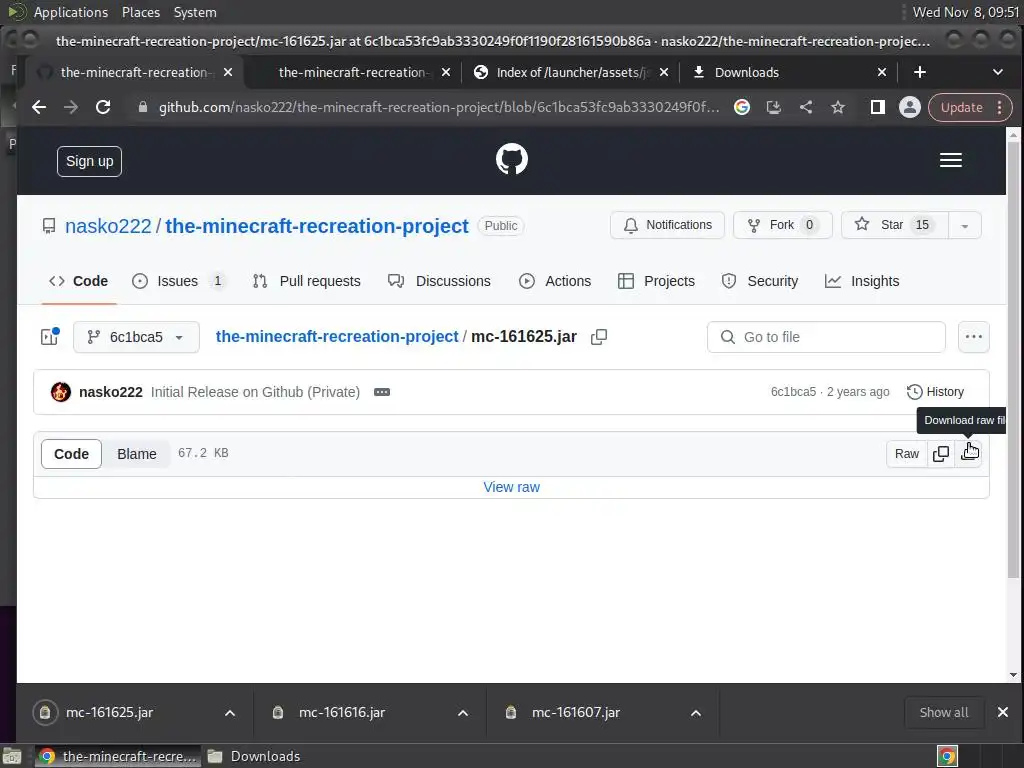Open the Star lists dropdown arrow
1024x768 pixels.
pos(965,225)
